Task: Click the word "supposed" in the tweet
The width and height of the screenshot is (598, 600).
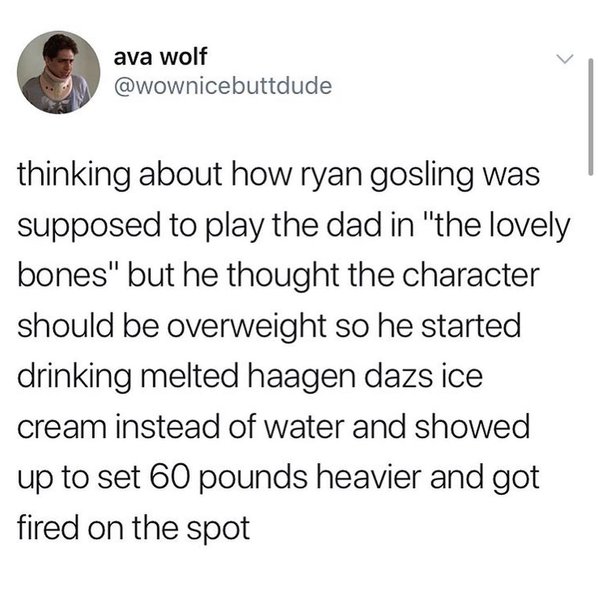Action: point(89,227)
